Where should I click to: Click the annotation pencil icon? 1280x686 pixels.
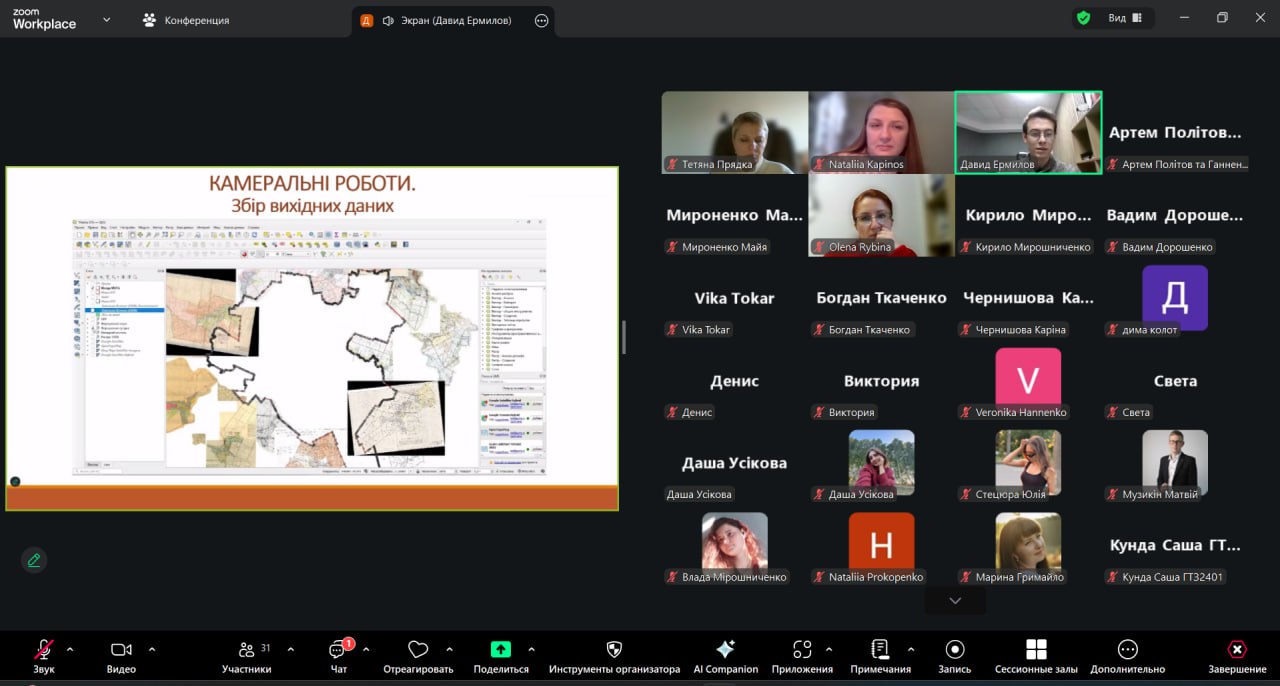pyautogui.click(x=34, y=560)
